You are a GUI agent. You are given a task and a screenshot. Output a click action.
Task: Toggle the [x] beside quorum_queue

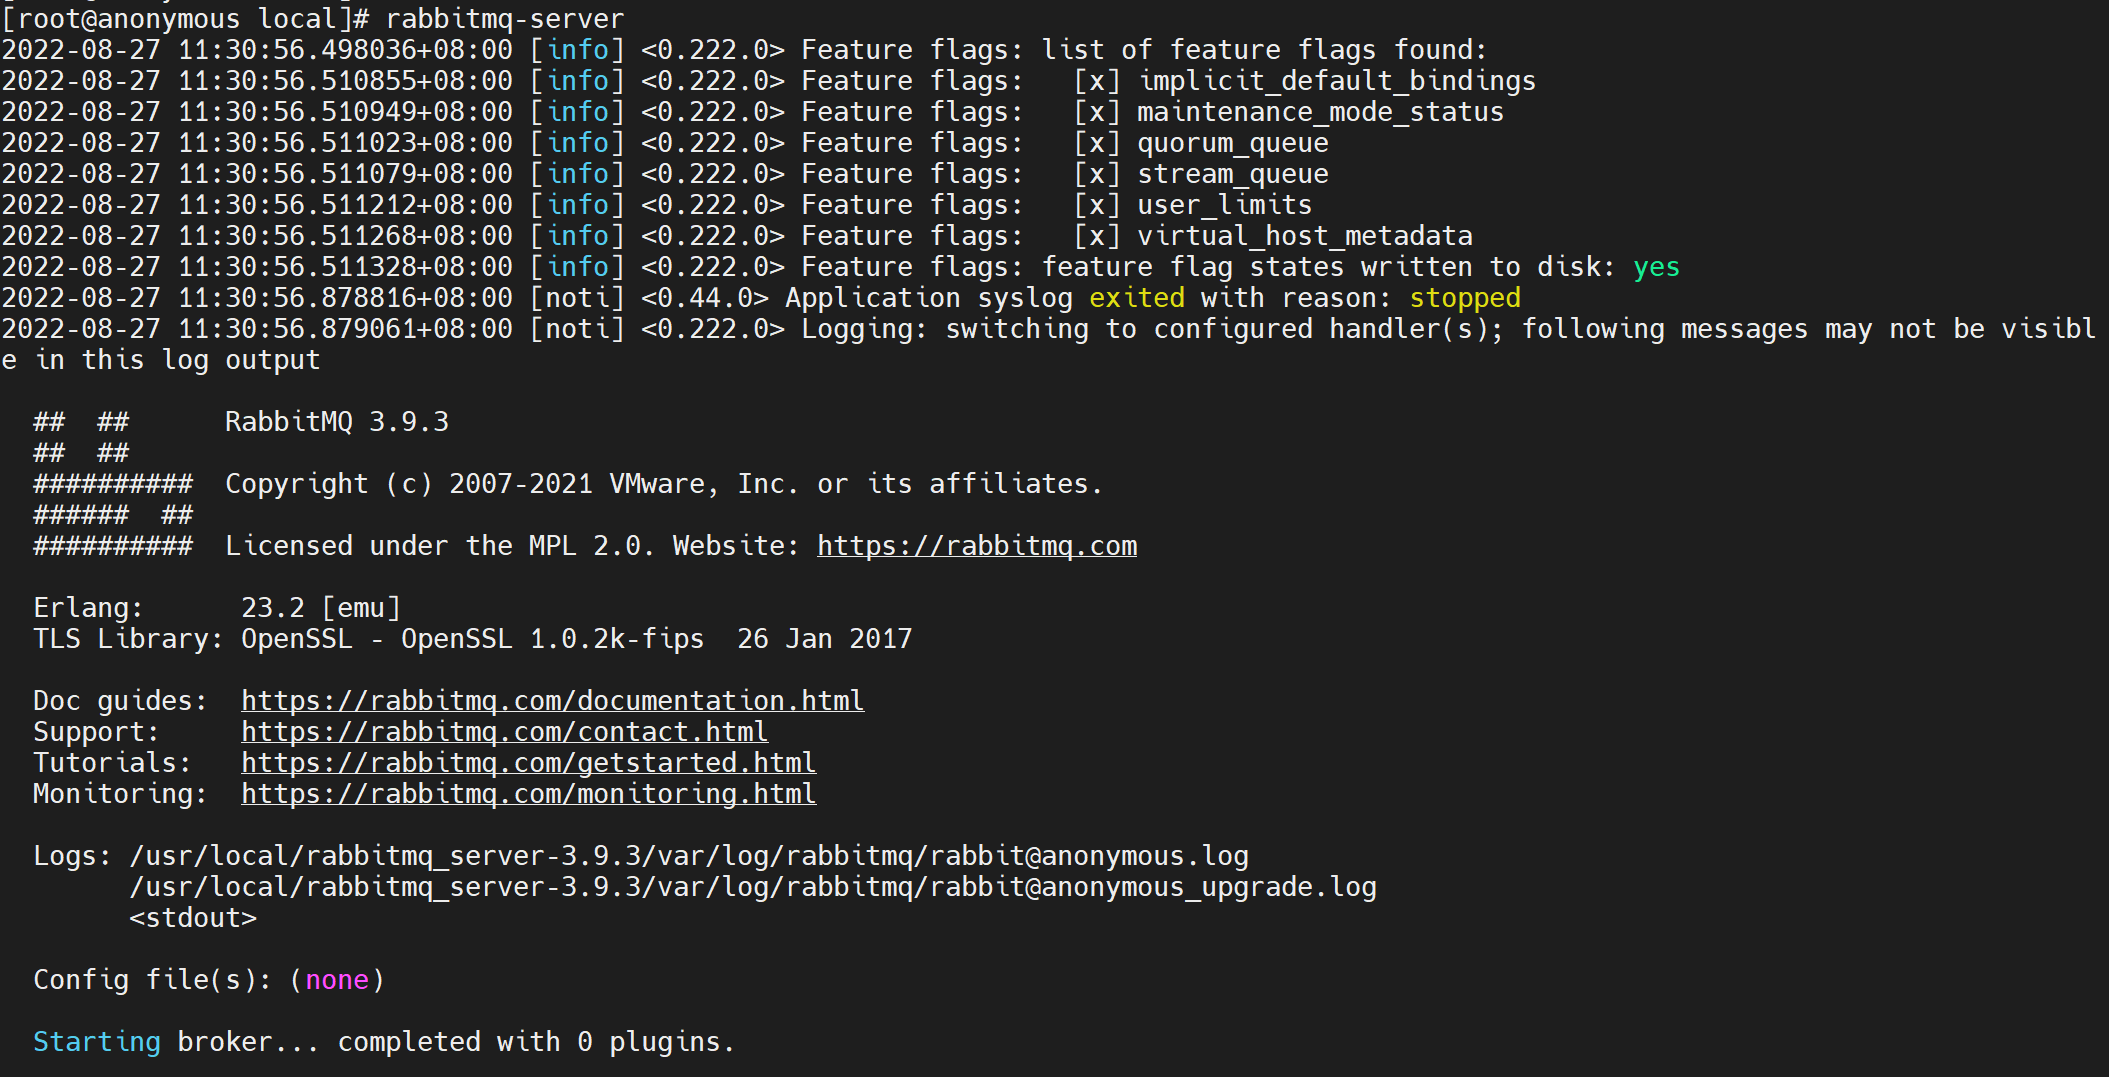tap(1096, 143)
